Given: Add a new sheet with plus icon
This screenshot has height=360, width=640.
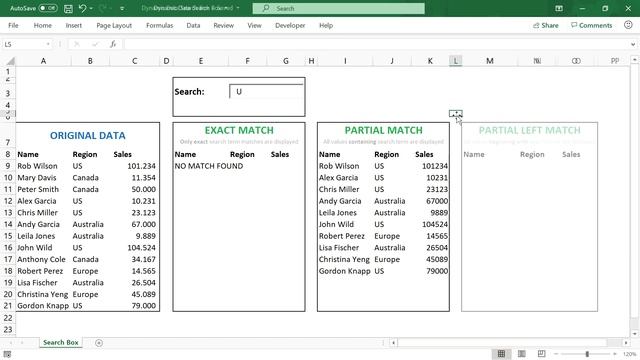Looking at the screenshot, I should 99,343.
